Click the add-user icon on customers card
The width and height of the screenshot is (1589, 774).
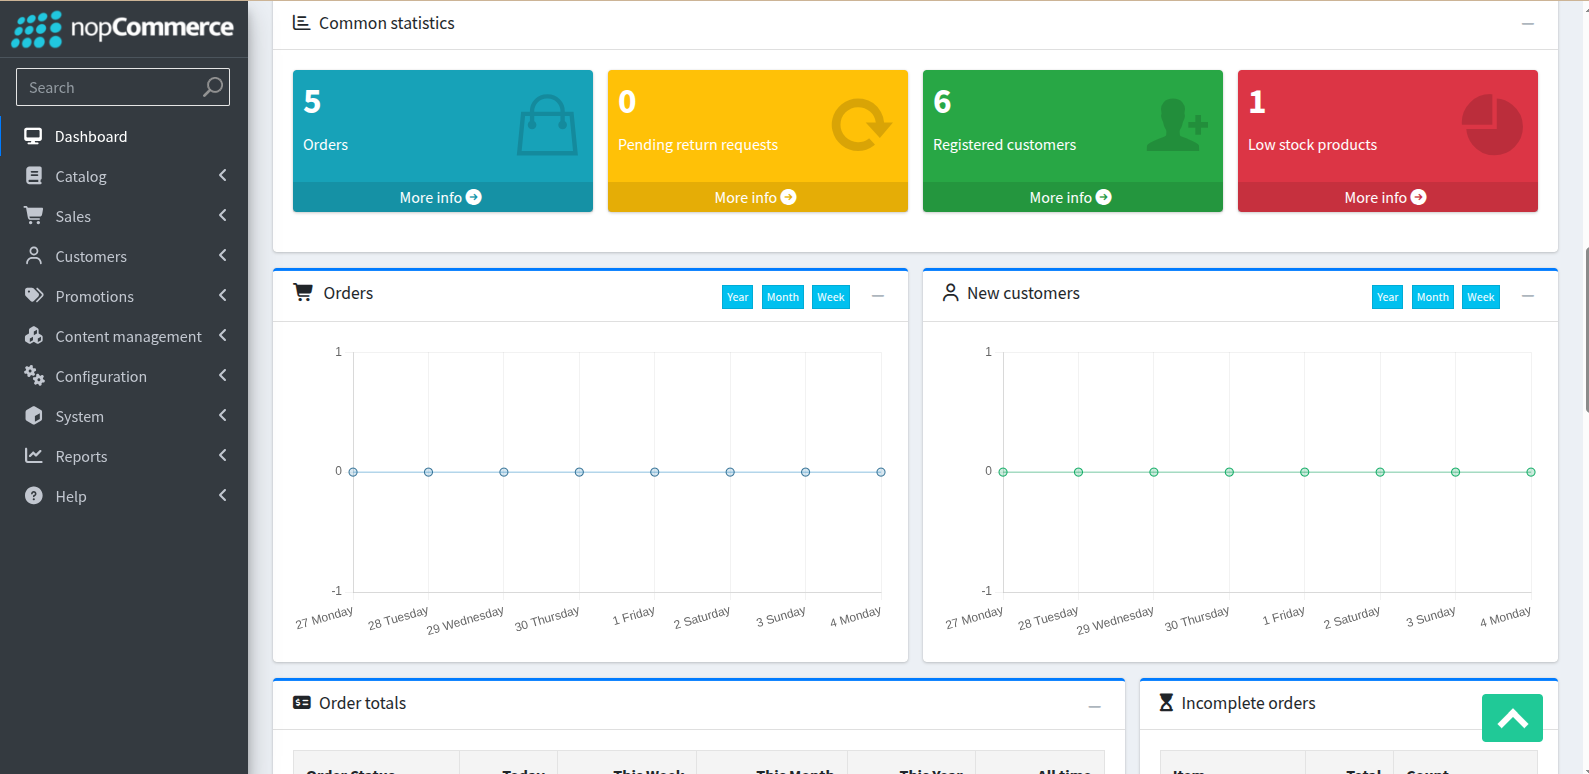1177,125
